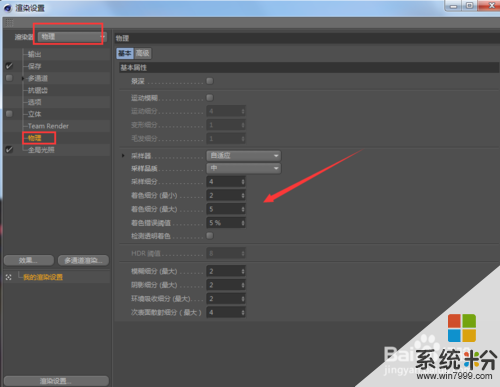The height and width of the screenshot is (387, 500).
Task: Expand the 采样器 disclosure triangle
Action: coord(123,156)
